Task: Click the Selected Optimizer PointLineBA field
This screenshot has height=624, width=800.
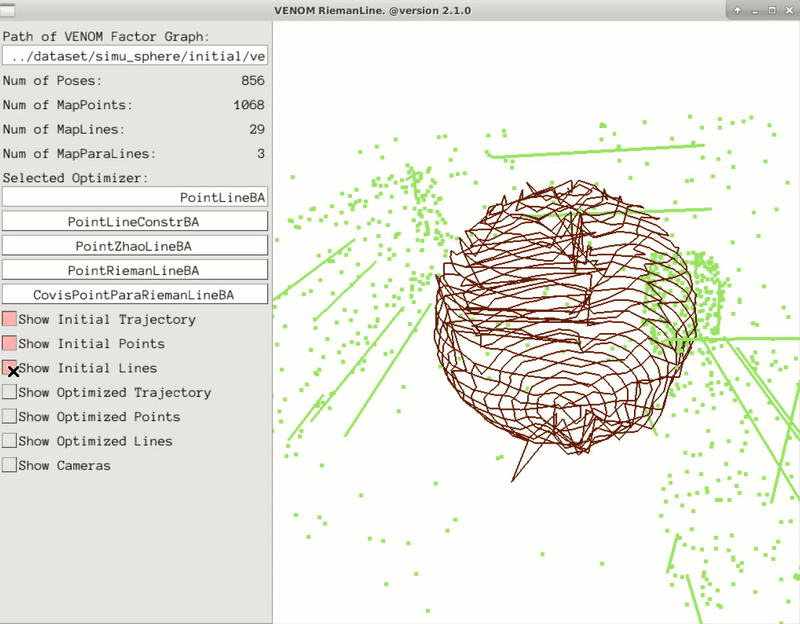Action: pos(135,198)
